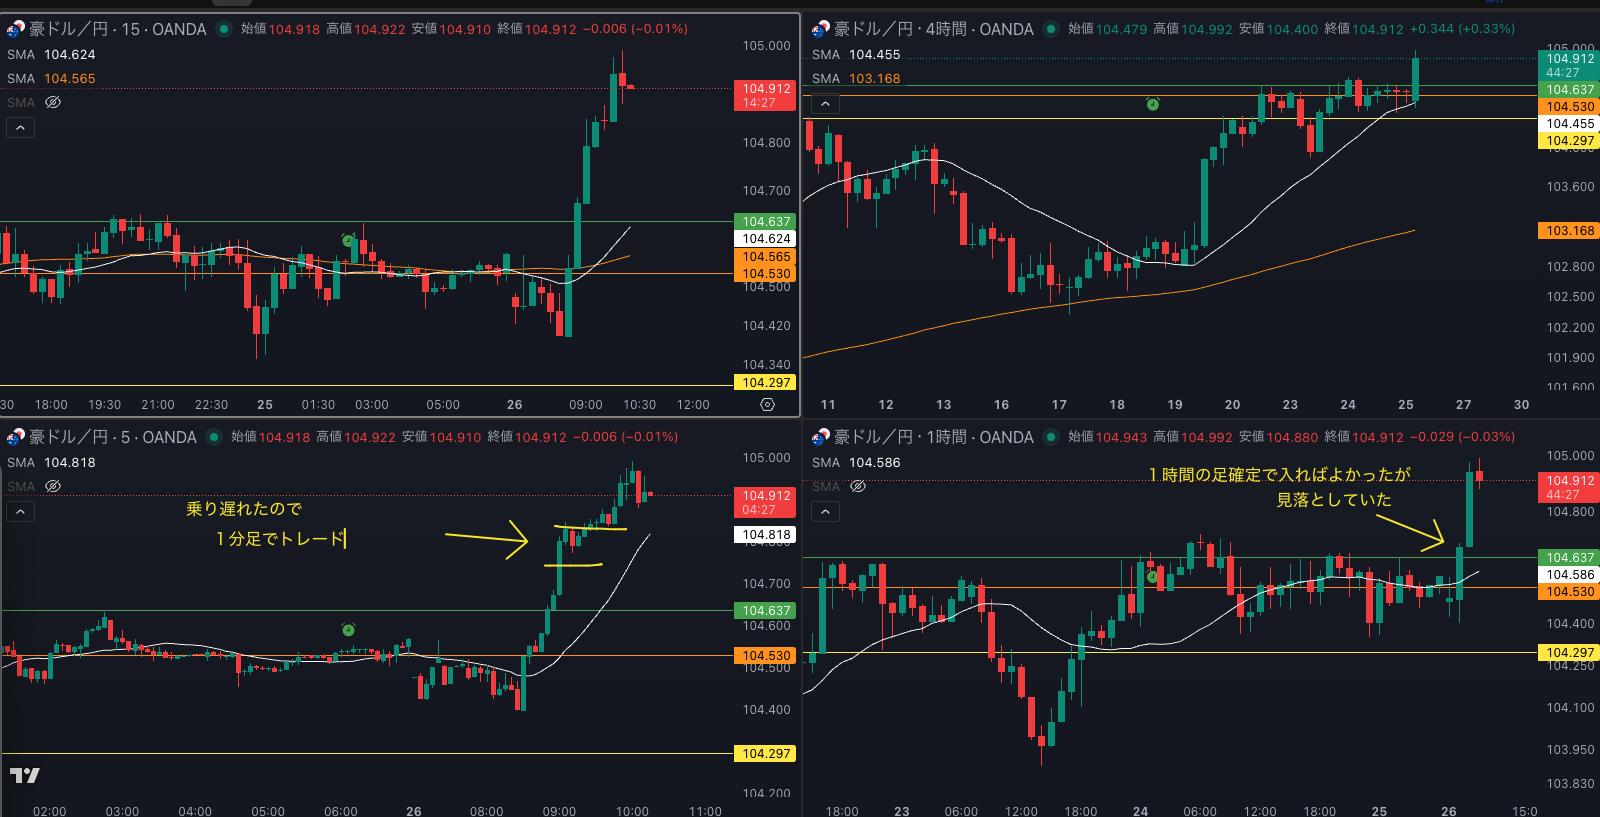This screenshot has height=817, width=1600.
Task: Select the SMA 104.818 indicator on the 5-minute chart
Action: tap(51, 462)
